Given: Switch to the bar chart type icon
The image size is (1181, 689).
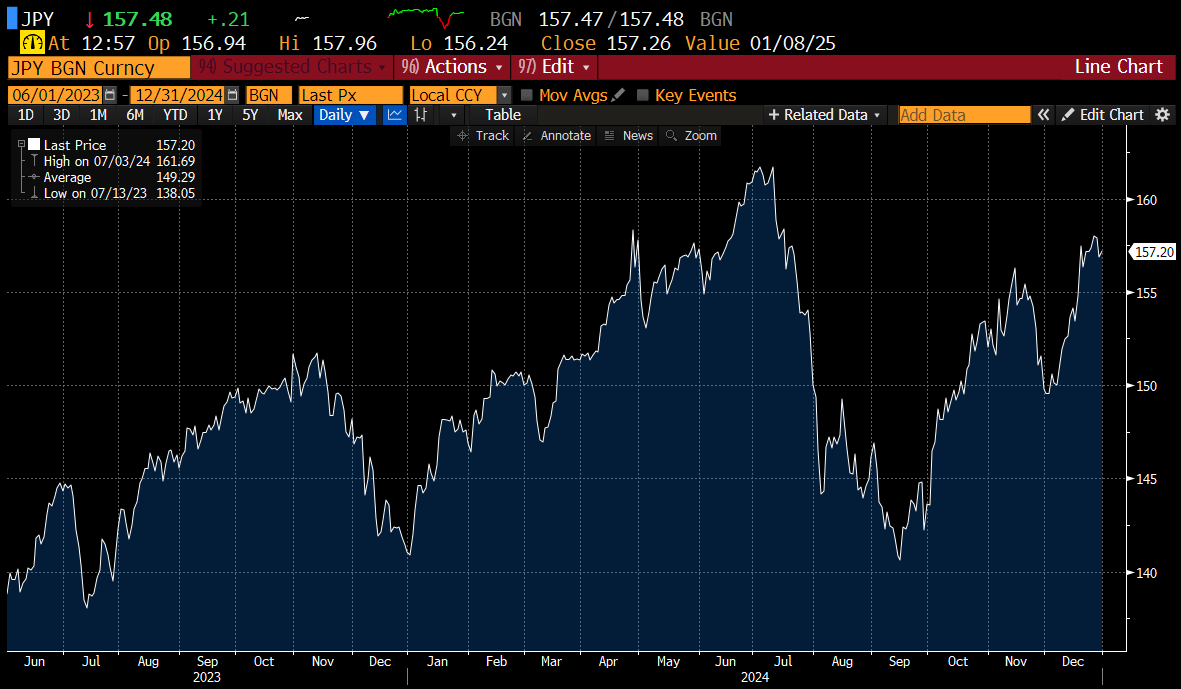Looking at the screenshot, I should pyautogui.click(x=421, y=115).
